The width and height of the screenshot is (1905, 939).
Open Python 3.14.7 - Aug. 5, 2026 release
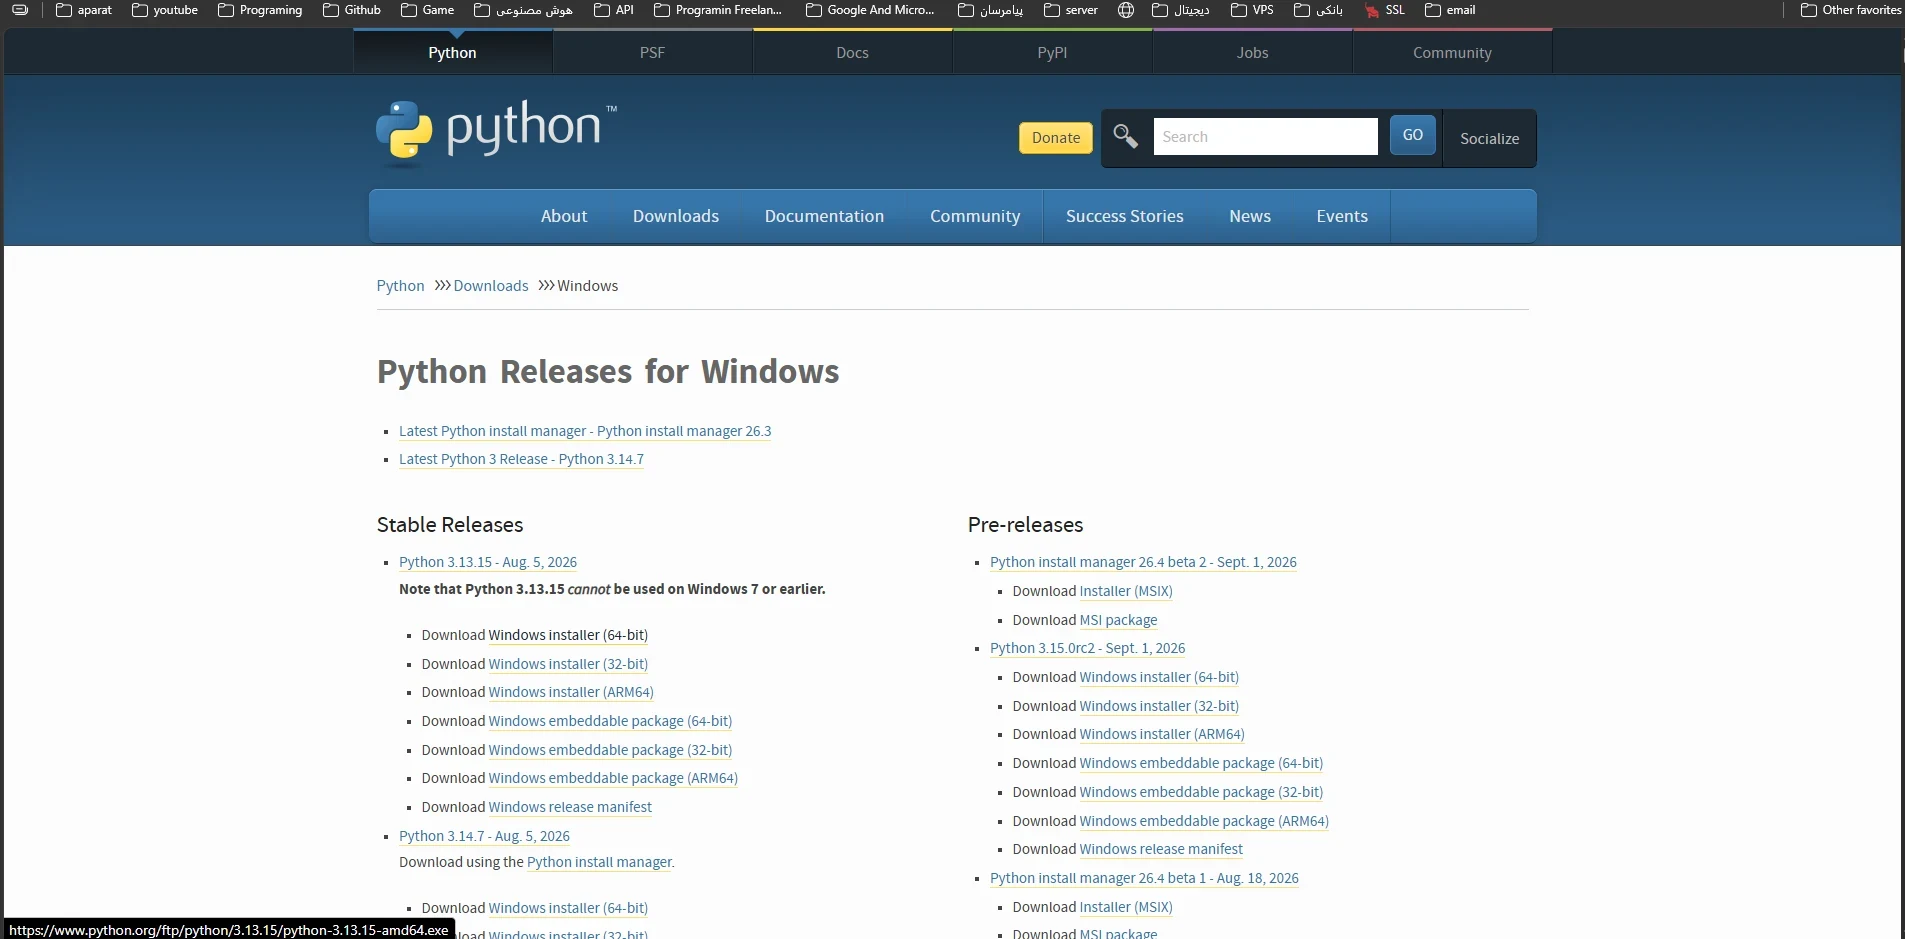tap(484, 836)
